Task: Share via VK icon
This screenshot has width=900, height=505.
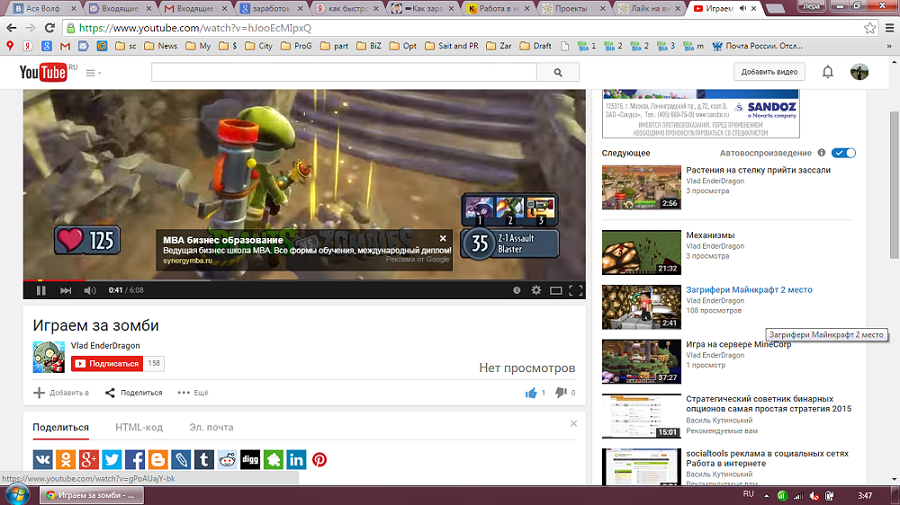Action: [x=43, y=460]
